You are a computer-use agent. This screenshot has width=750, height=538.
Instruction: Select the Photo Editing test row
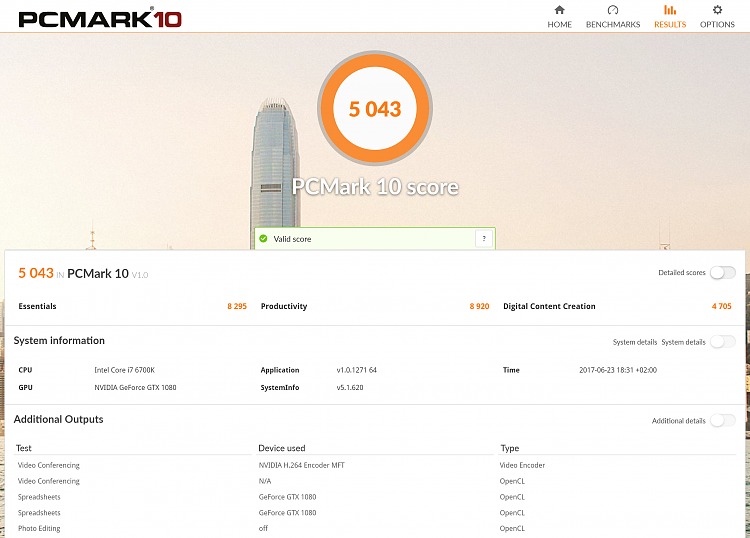(39, 529)
